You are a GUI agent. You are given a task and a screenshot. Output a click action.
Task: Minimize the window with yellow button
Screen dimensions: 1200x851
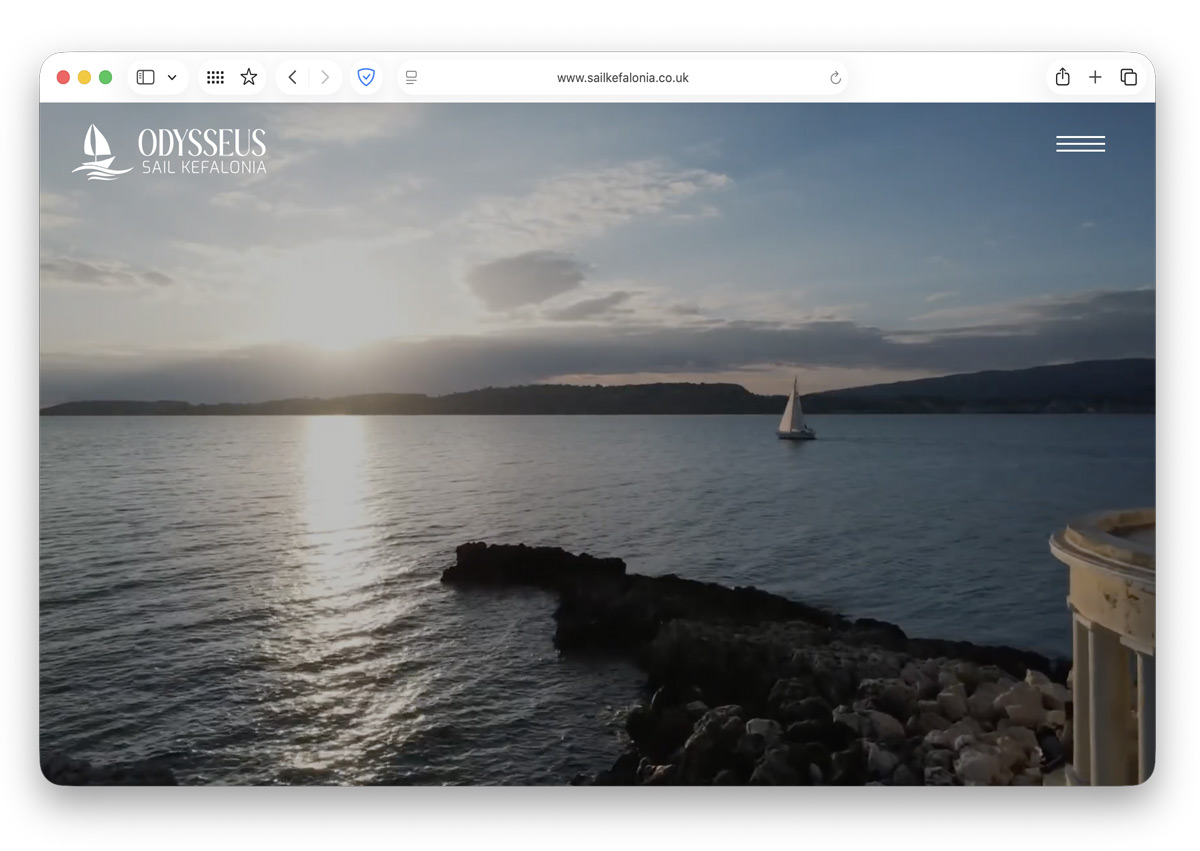pyautogui.click(x=84, y=77)
